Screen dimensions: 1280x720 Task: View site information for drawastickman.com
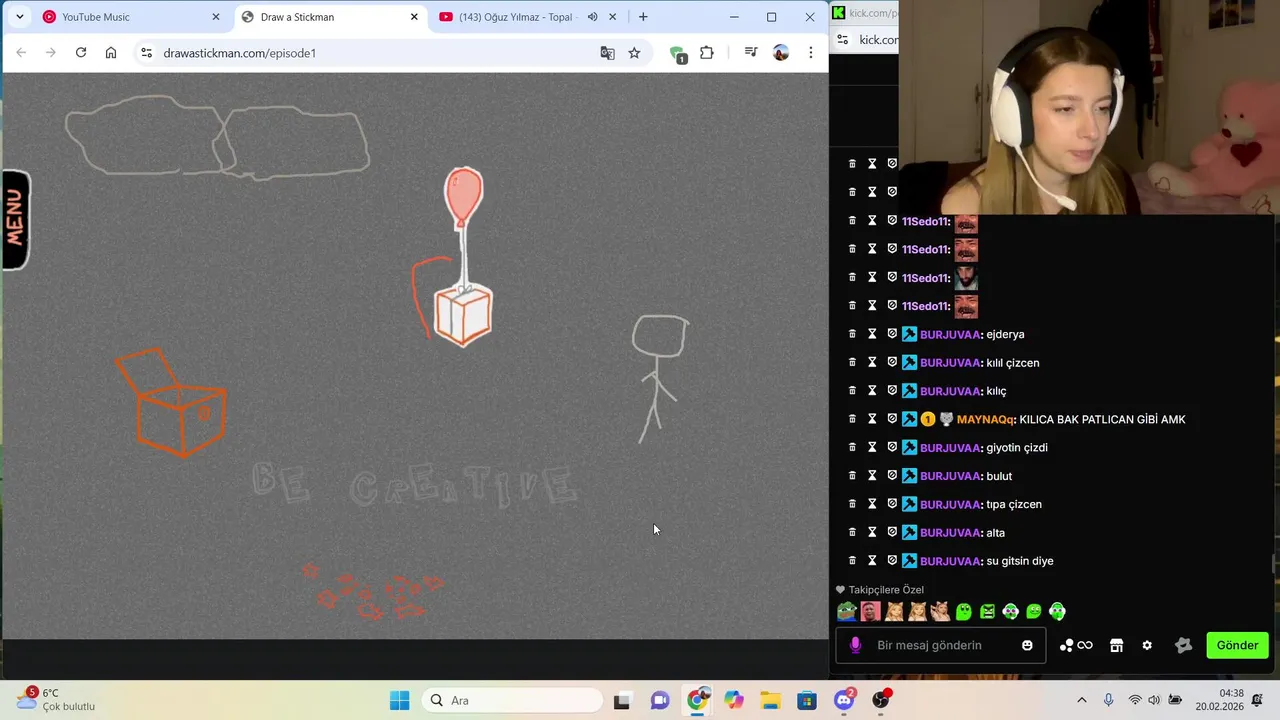click(x=147, y=53)
